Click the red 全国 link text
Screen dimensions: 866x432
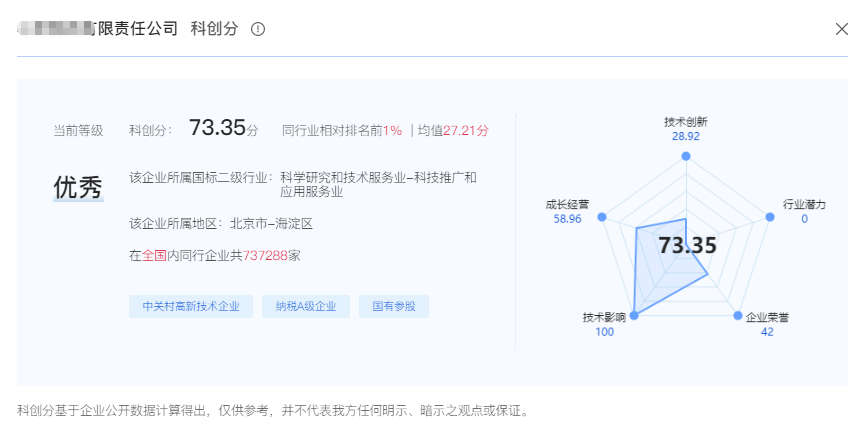pos(154,256)
